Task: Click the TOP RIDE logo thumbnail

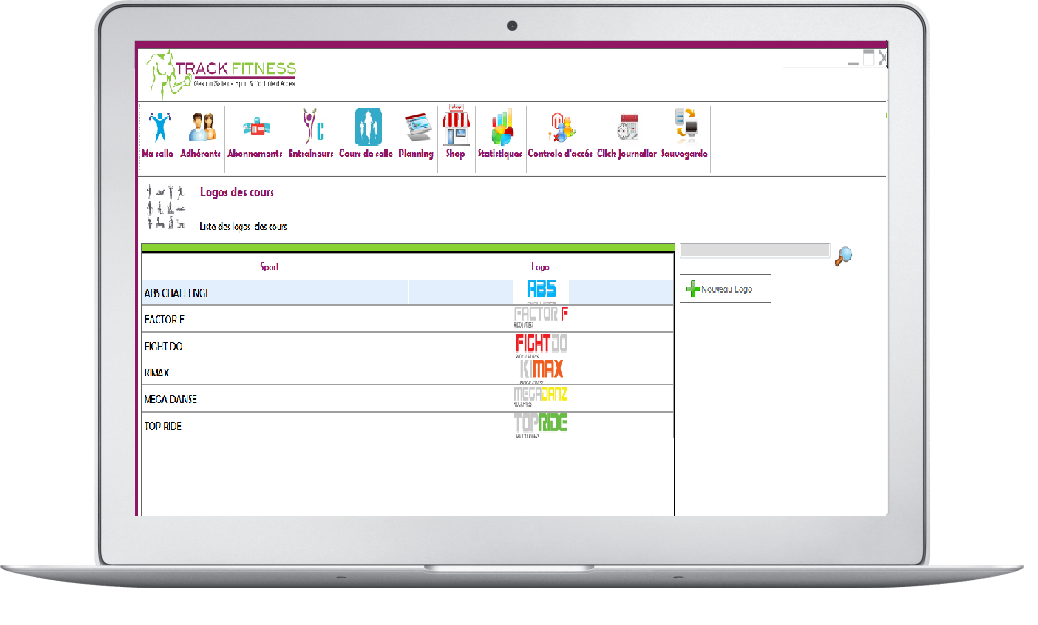Action: coord(541,425)
